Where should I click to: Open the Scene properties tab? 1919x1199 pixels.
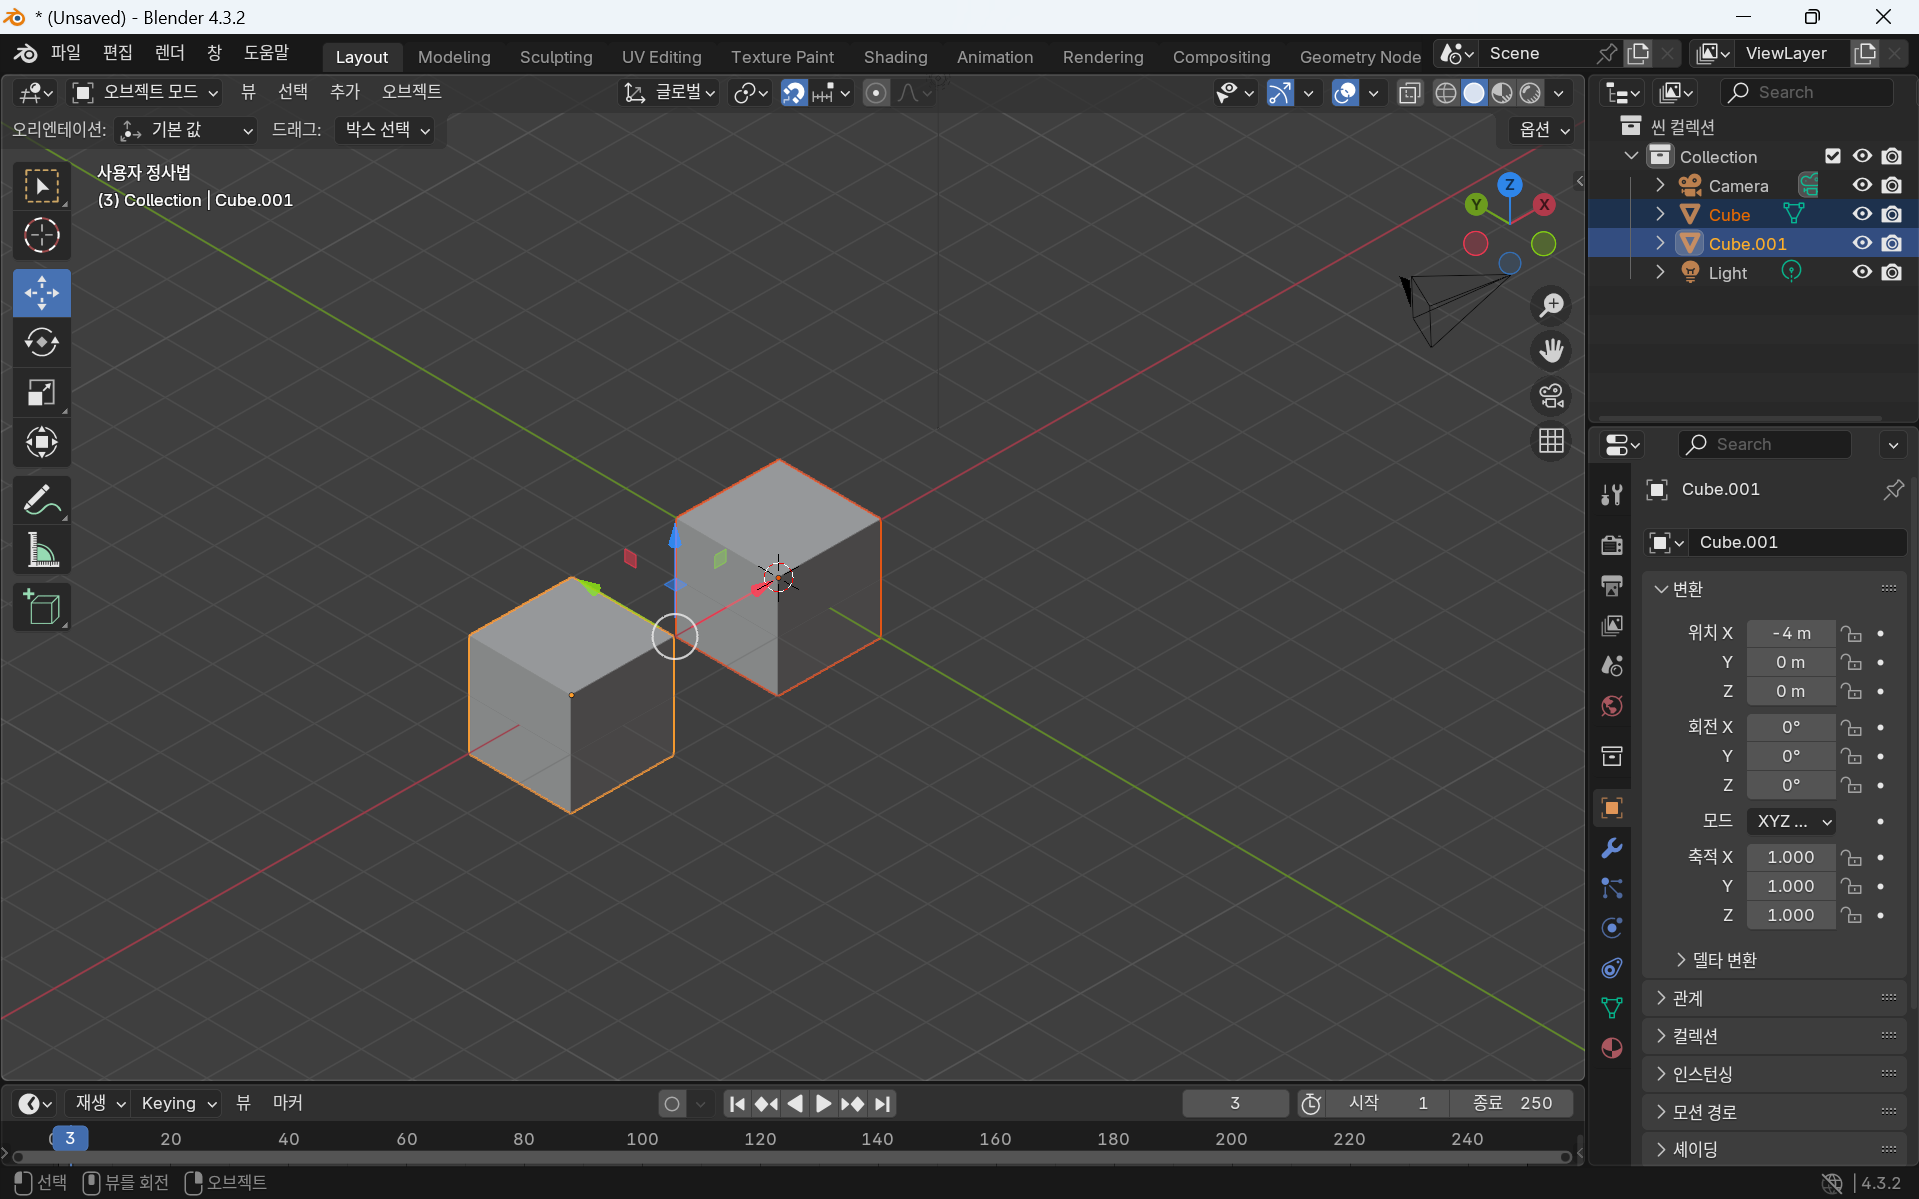pos(1611,666)
